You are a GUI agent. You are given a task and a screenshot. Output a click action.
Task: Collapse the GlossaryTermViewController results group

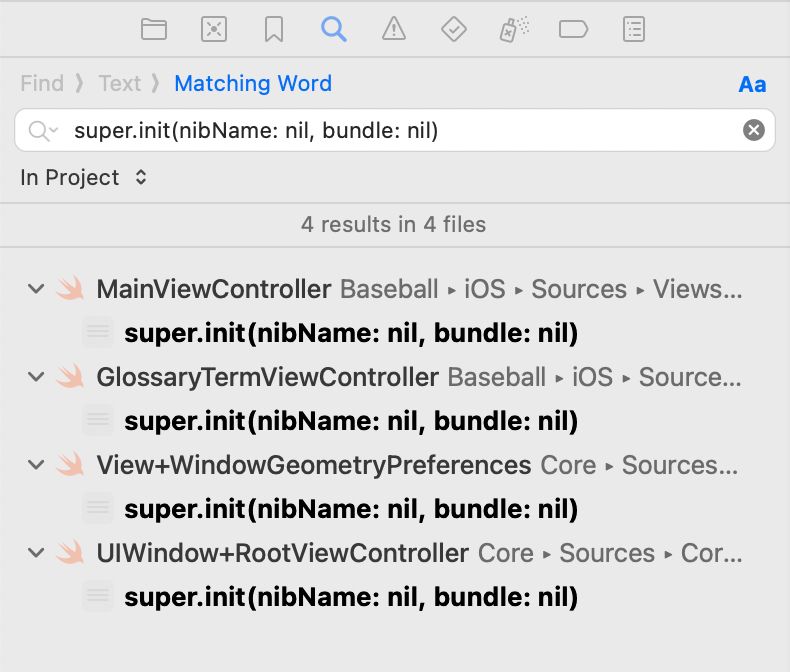click(x=36, y=377)
